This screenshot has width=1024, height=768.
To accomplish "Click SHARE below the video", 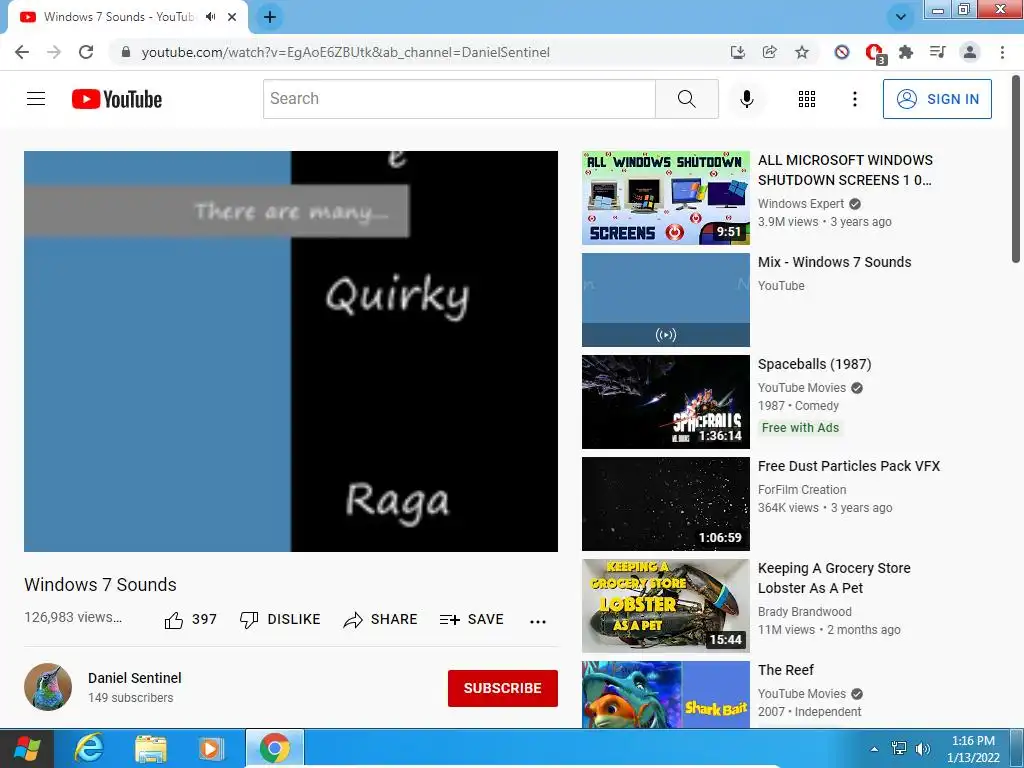I will click(x=380, y=619).
